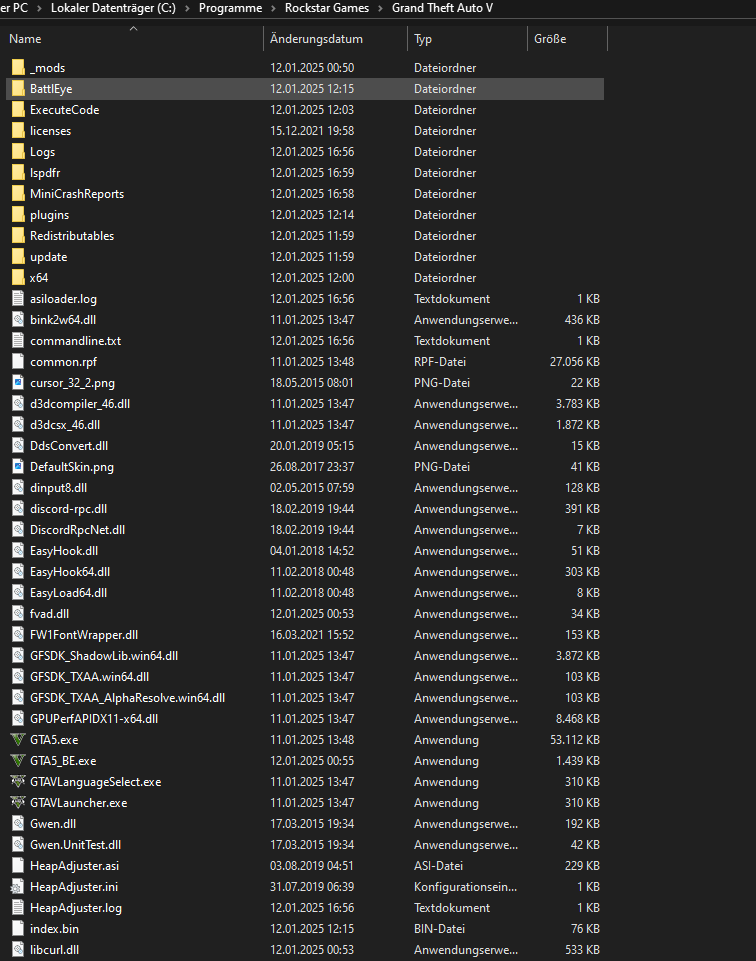
Task: Select DdsConvert.dll file name
Action: tap(69, 446)
